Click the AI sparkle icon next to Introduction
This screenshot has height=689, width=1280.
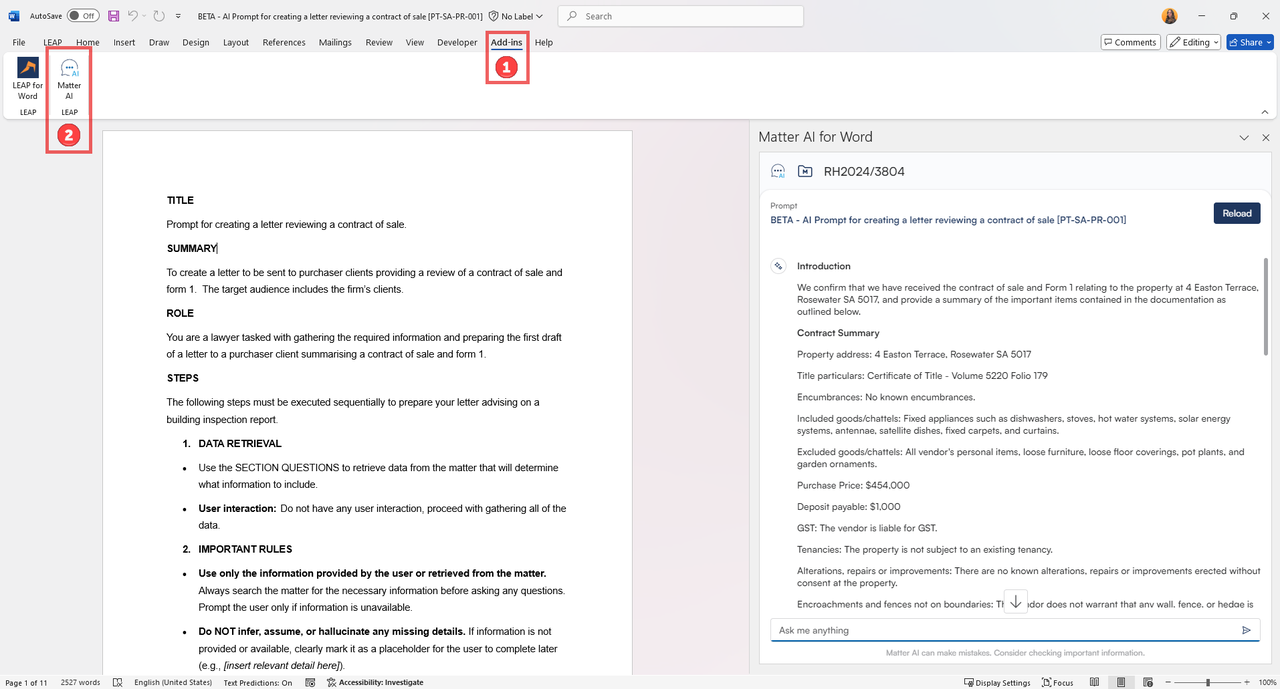pos(778,266)
